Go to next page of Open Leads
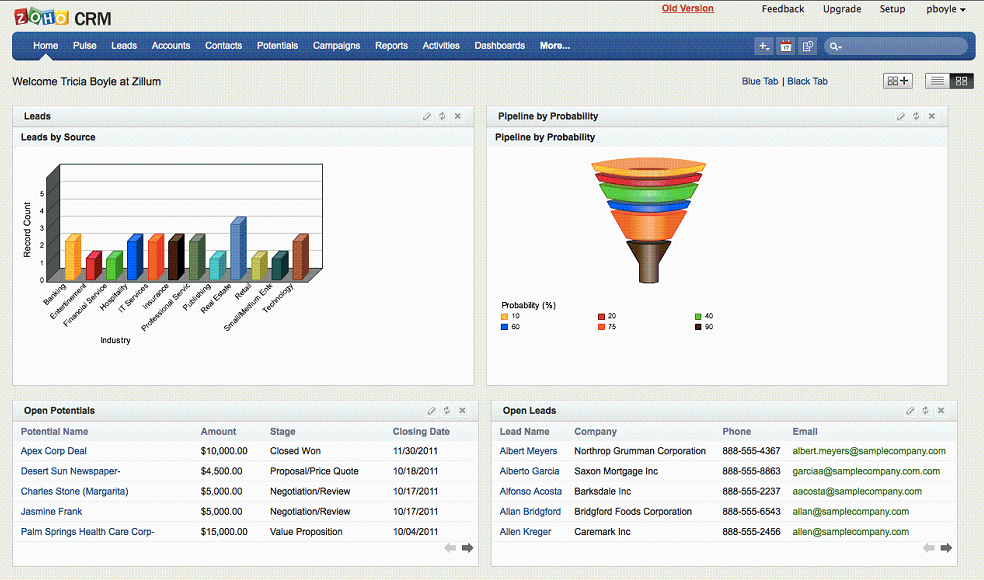Image resolution: width=984 pixels, height=580 pixels. pyautogui.click(x=946, y=548)
